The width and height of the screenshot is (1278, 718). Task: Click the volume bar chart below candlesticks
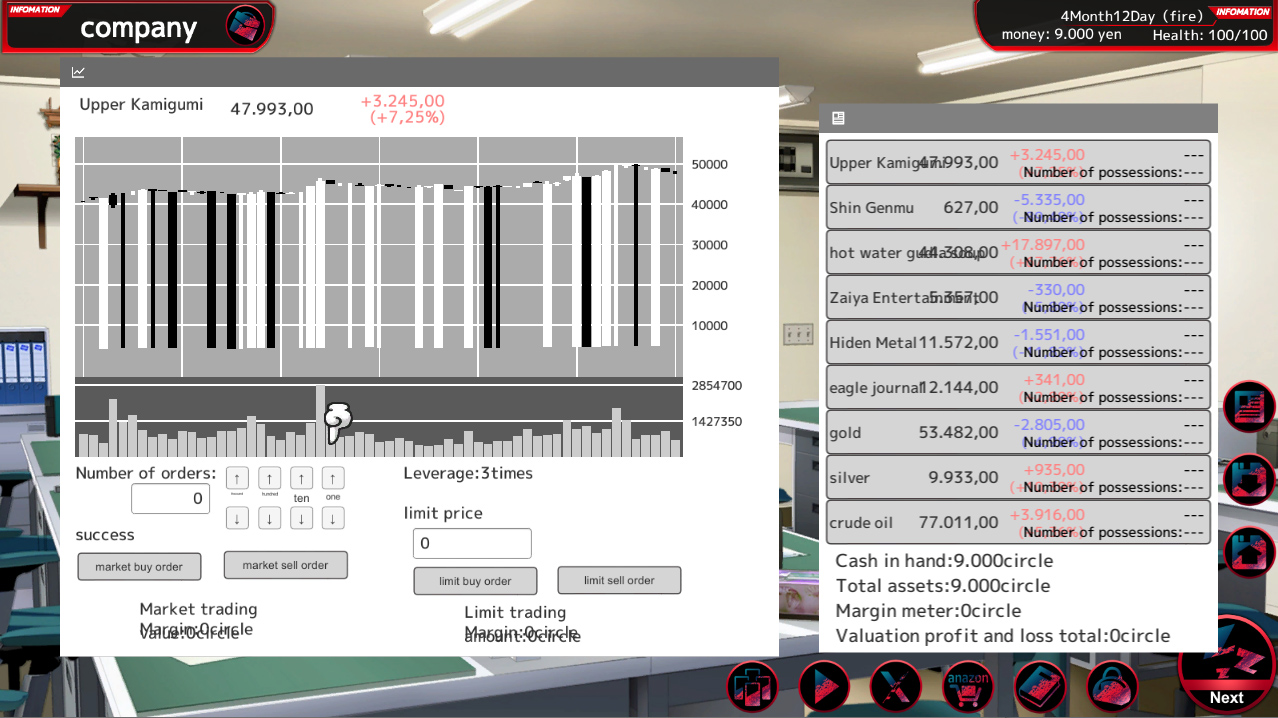[379, 421]
